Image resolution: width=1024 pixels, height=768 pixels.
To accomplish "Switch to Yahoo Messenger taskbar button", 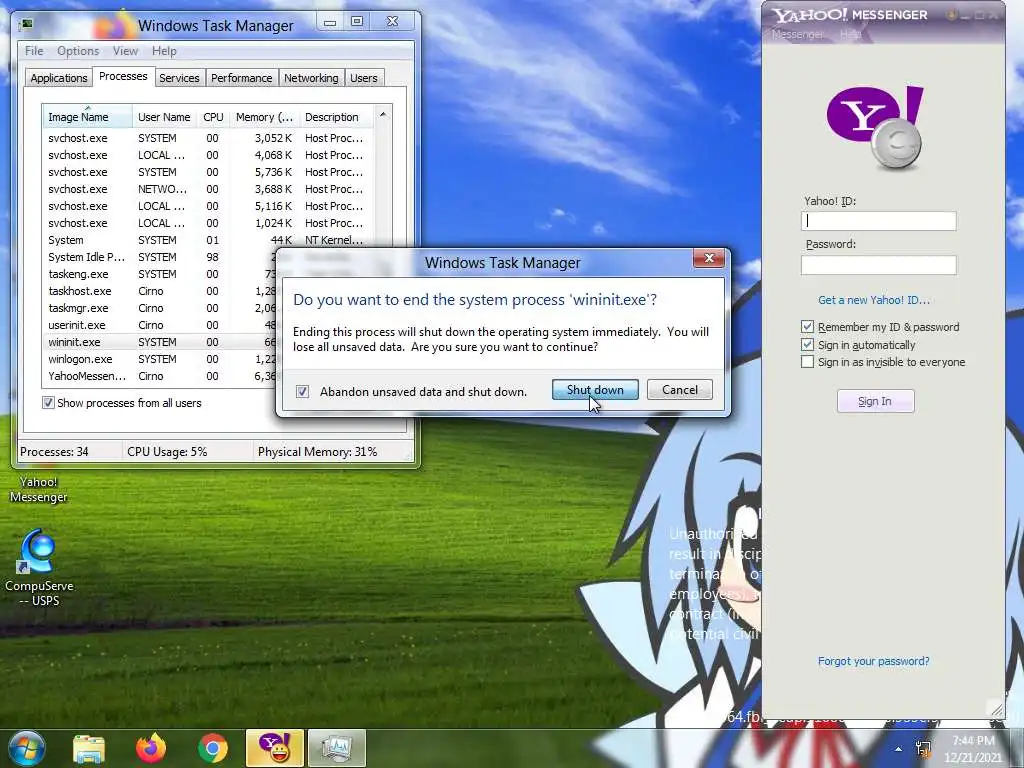I will 275,748.
